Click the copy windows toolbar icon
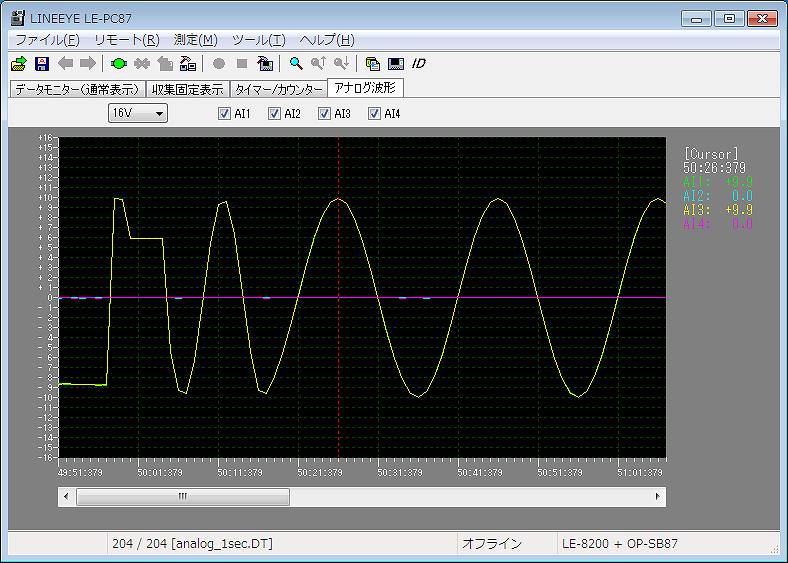Image resolution: width=788 pixels, height=563 pixels. pos(373,63)
